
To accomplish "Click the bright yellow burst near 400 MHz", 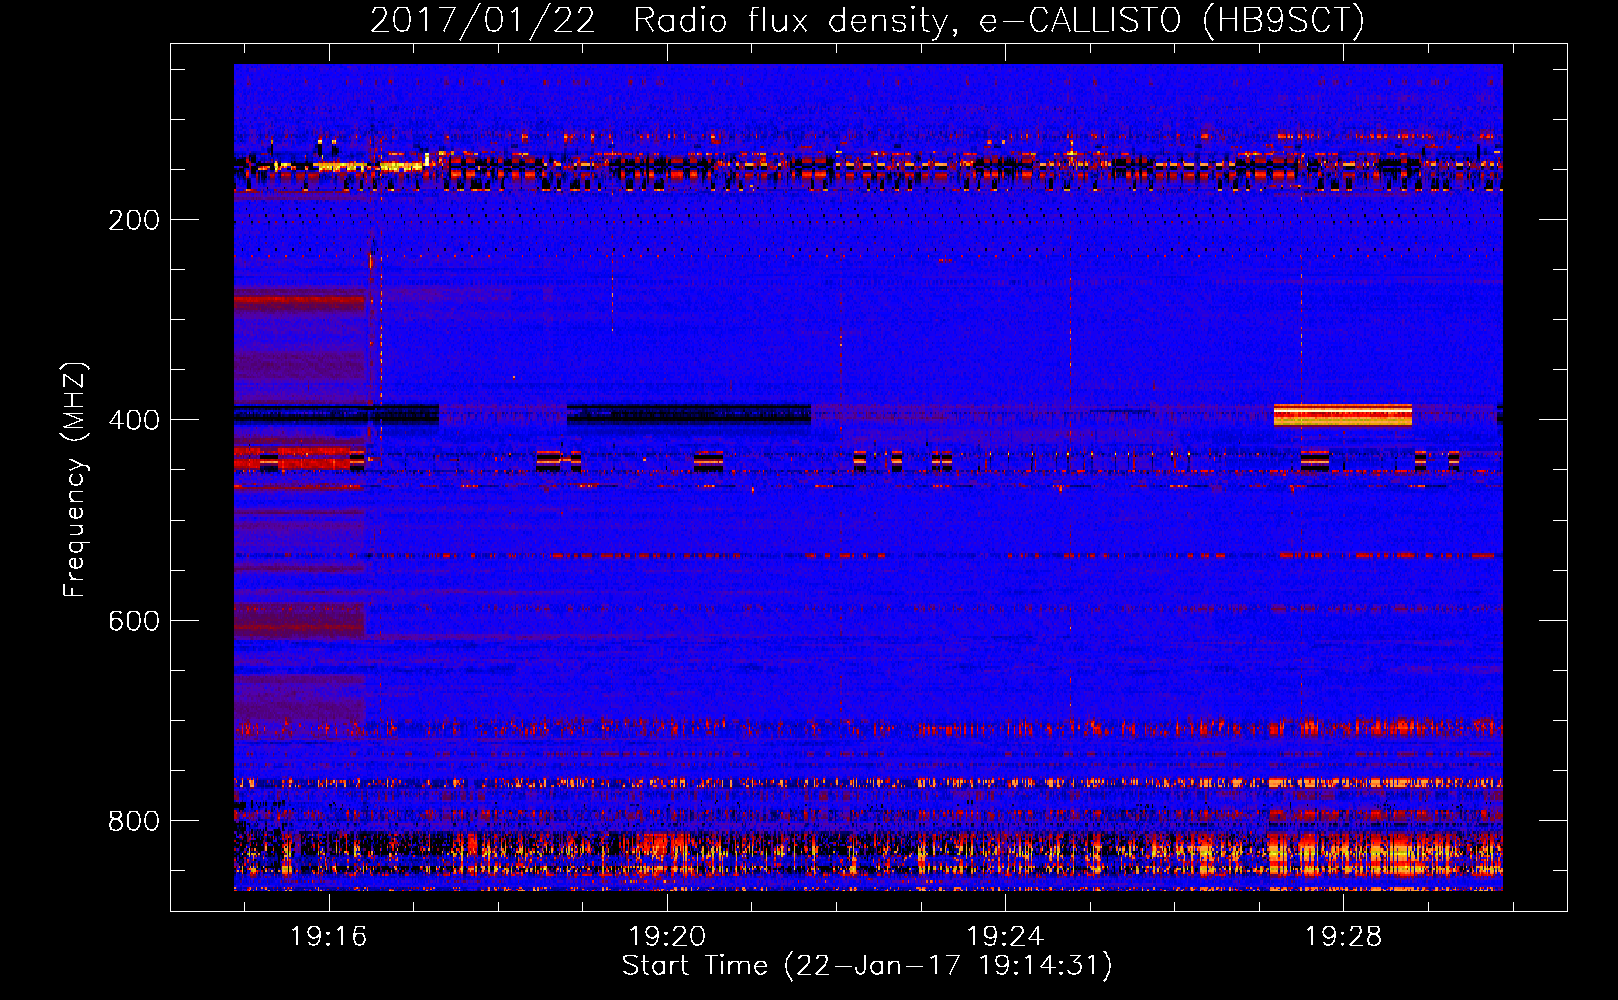I will pyautogui.click(x=1342, y=415).
